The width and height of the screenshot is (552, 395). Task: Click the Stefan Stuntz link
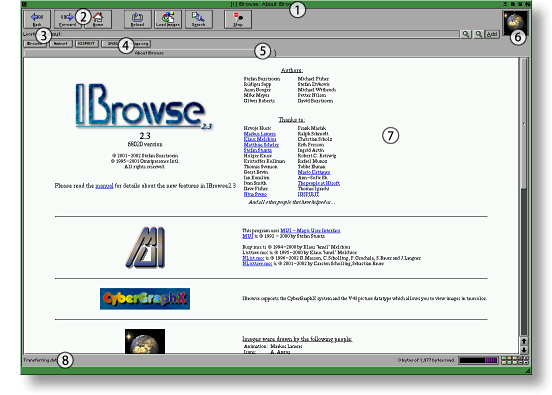click(257, 150)
